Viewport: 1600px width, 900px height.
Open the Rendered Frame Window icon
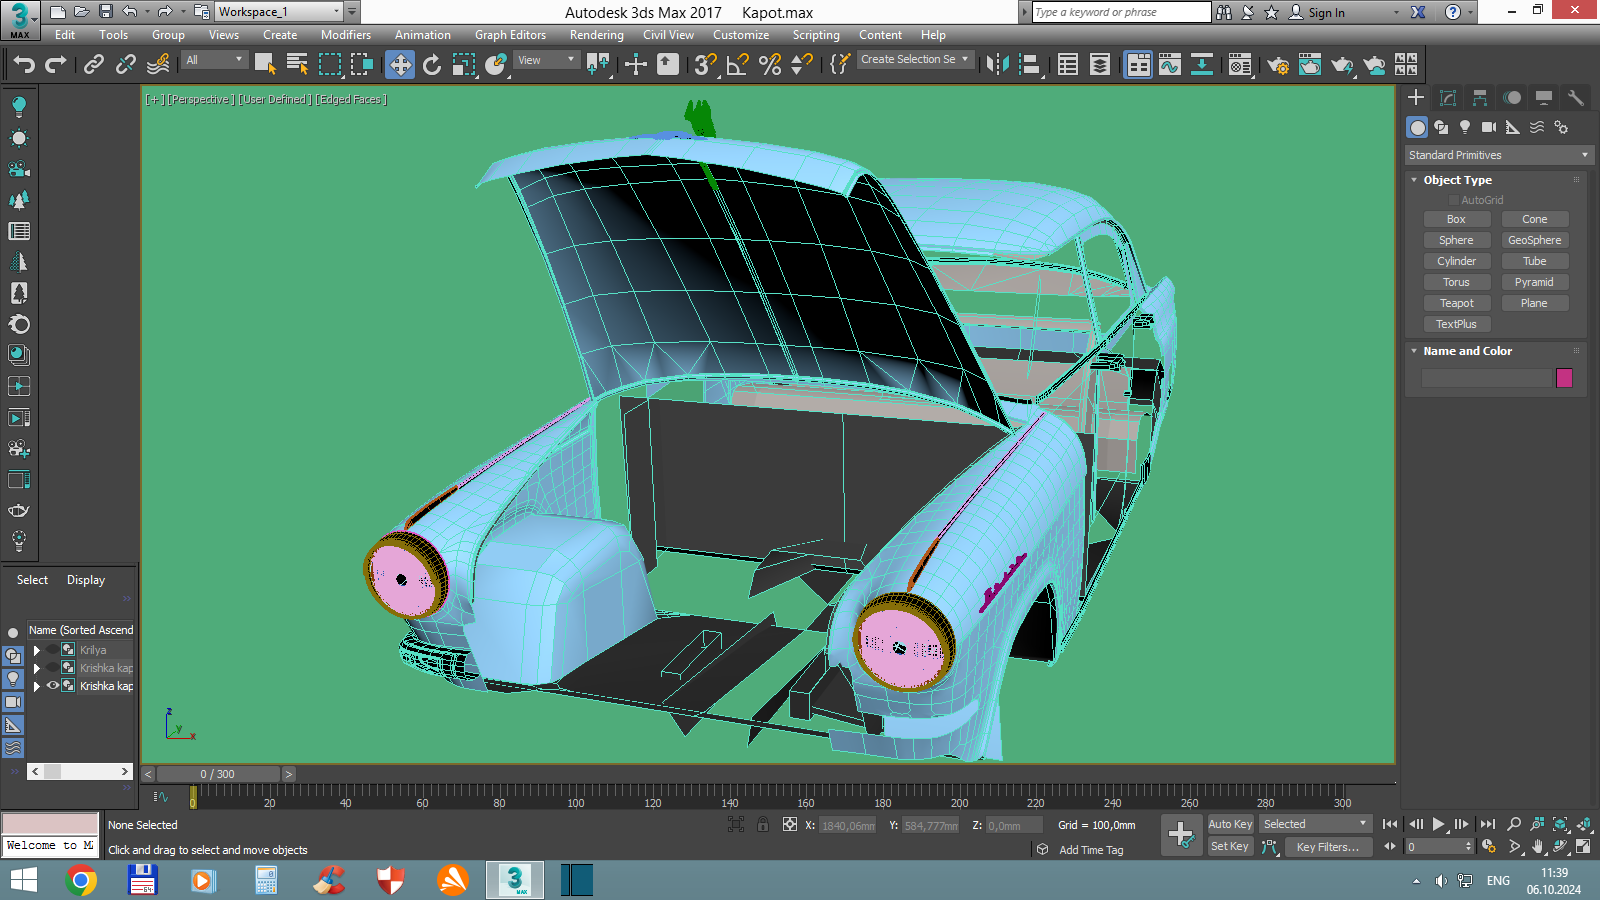(x=1310, y=65)
